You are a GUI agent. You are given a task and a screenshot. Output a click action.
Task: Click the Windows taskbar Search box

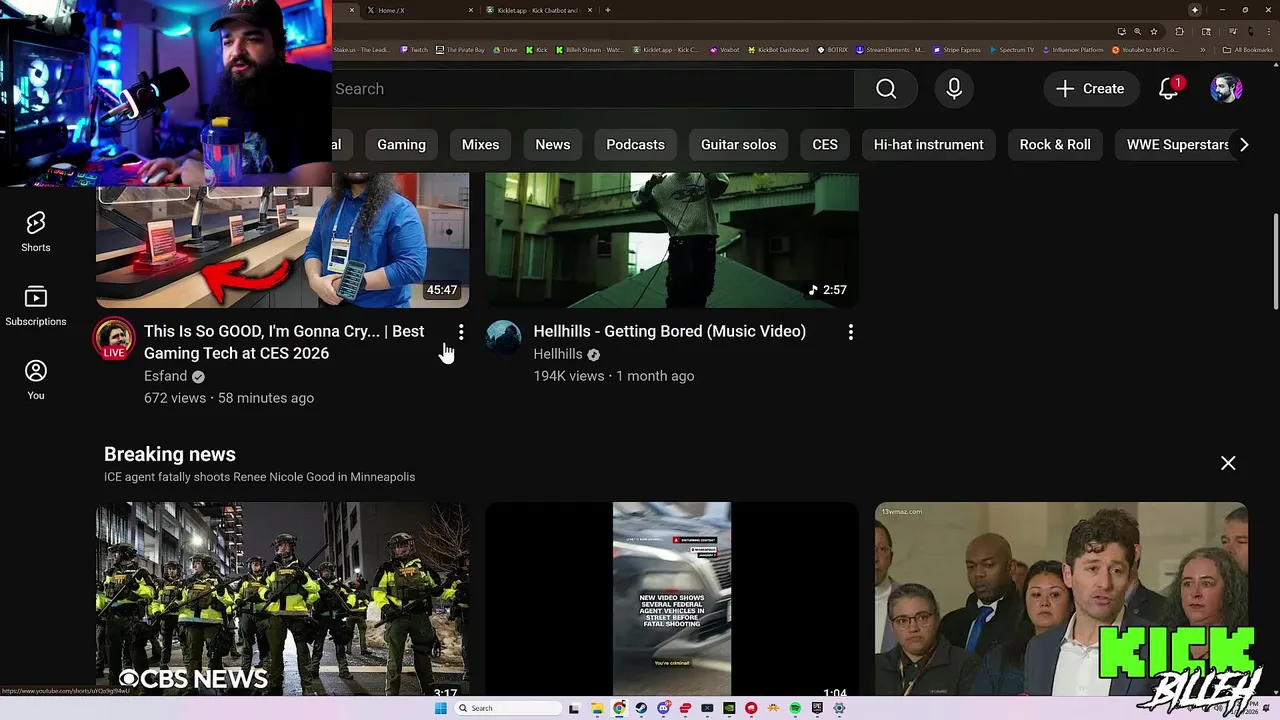tap(507, 708)
